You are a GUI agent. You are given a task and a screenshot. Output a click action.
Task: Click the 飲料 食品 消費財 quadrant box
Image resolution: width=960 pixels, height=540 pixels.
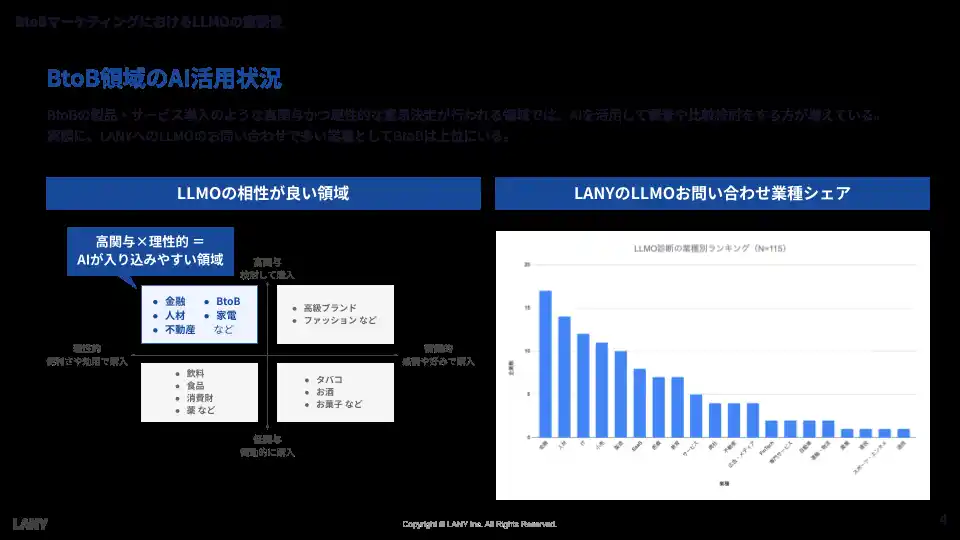click(x=198, y=391)
